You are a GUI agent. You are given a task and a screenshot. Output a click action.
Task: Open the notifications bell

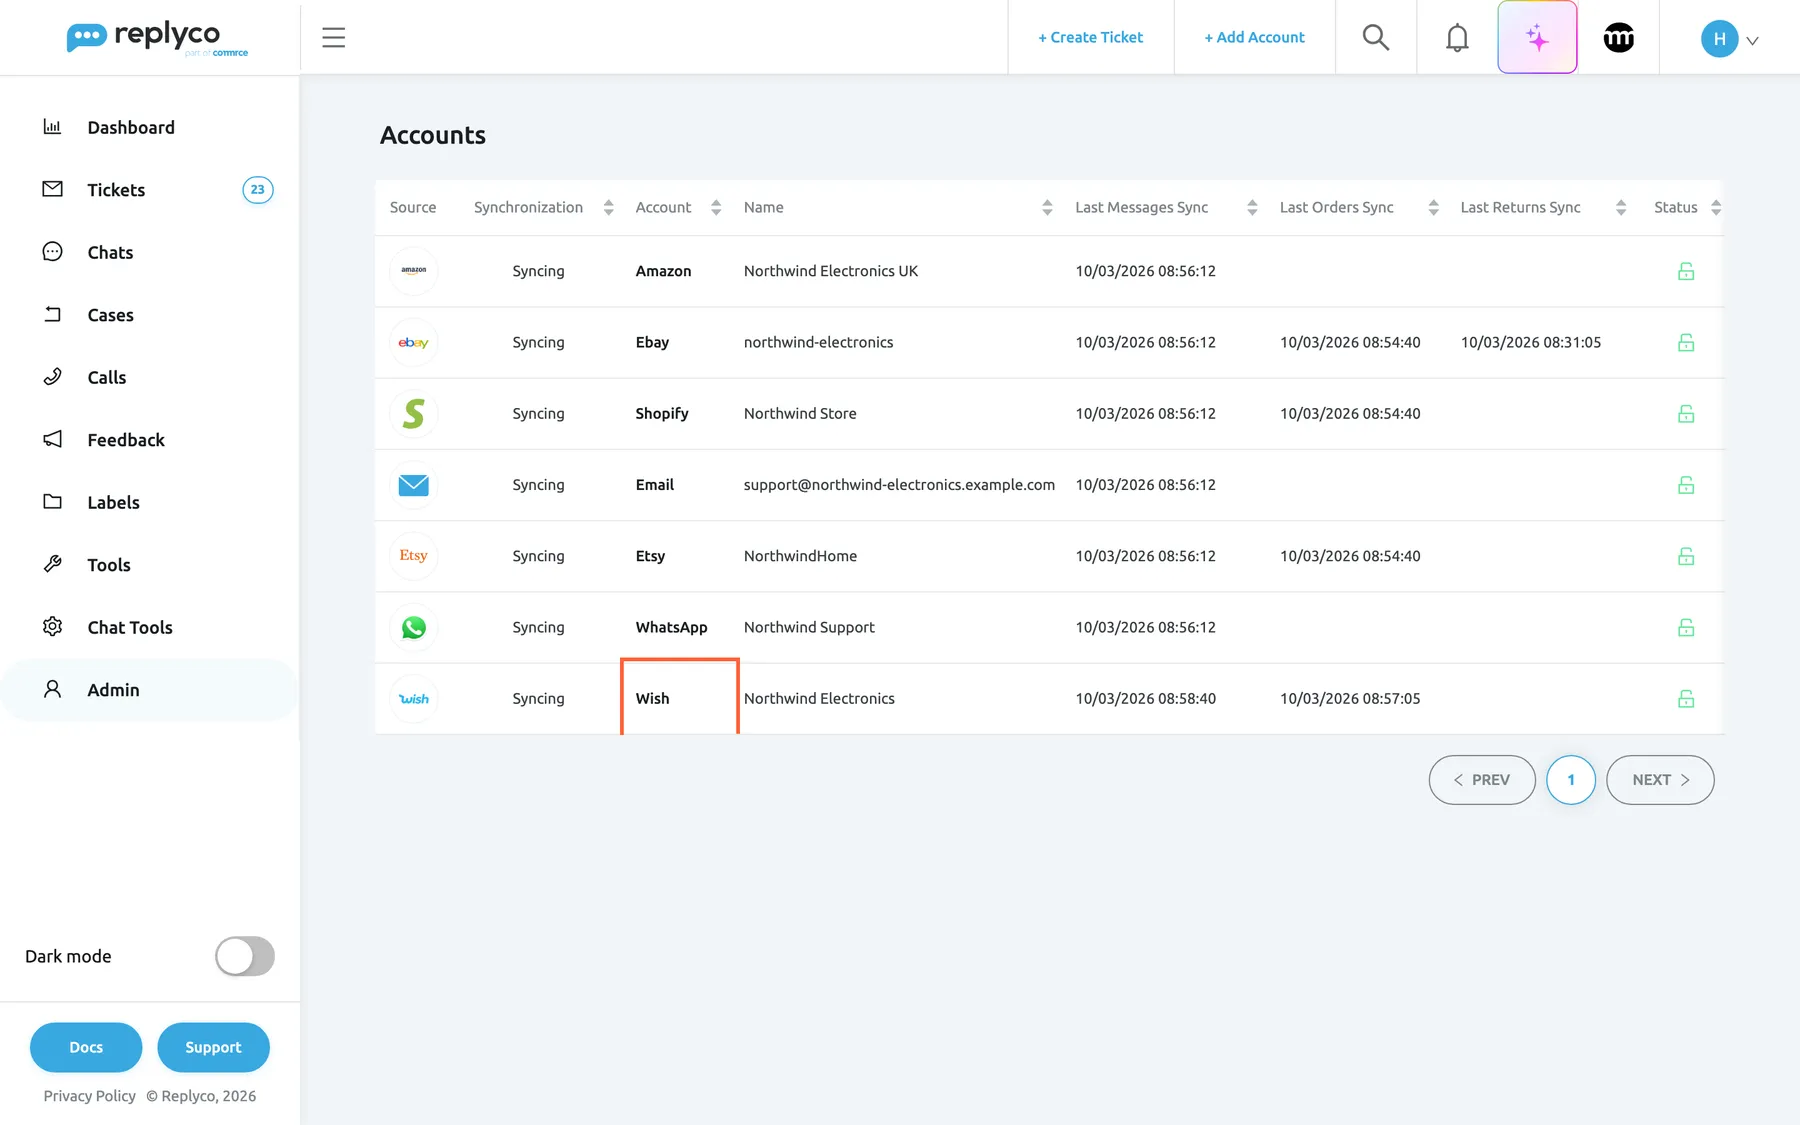click(x=1457, y=38)
